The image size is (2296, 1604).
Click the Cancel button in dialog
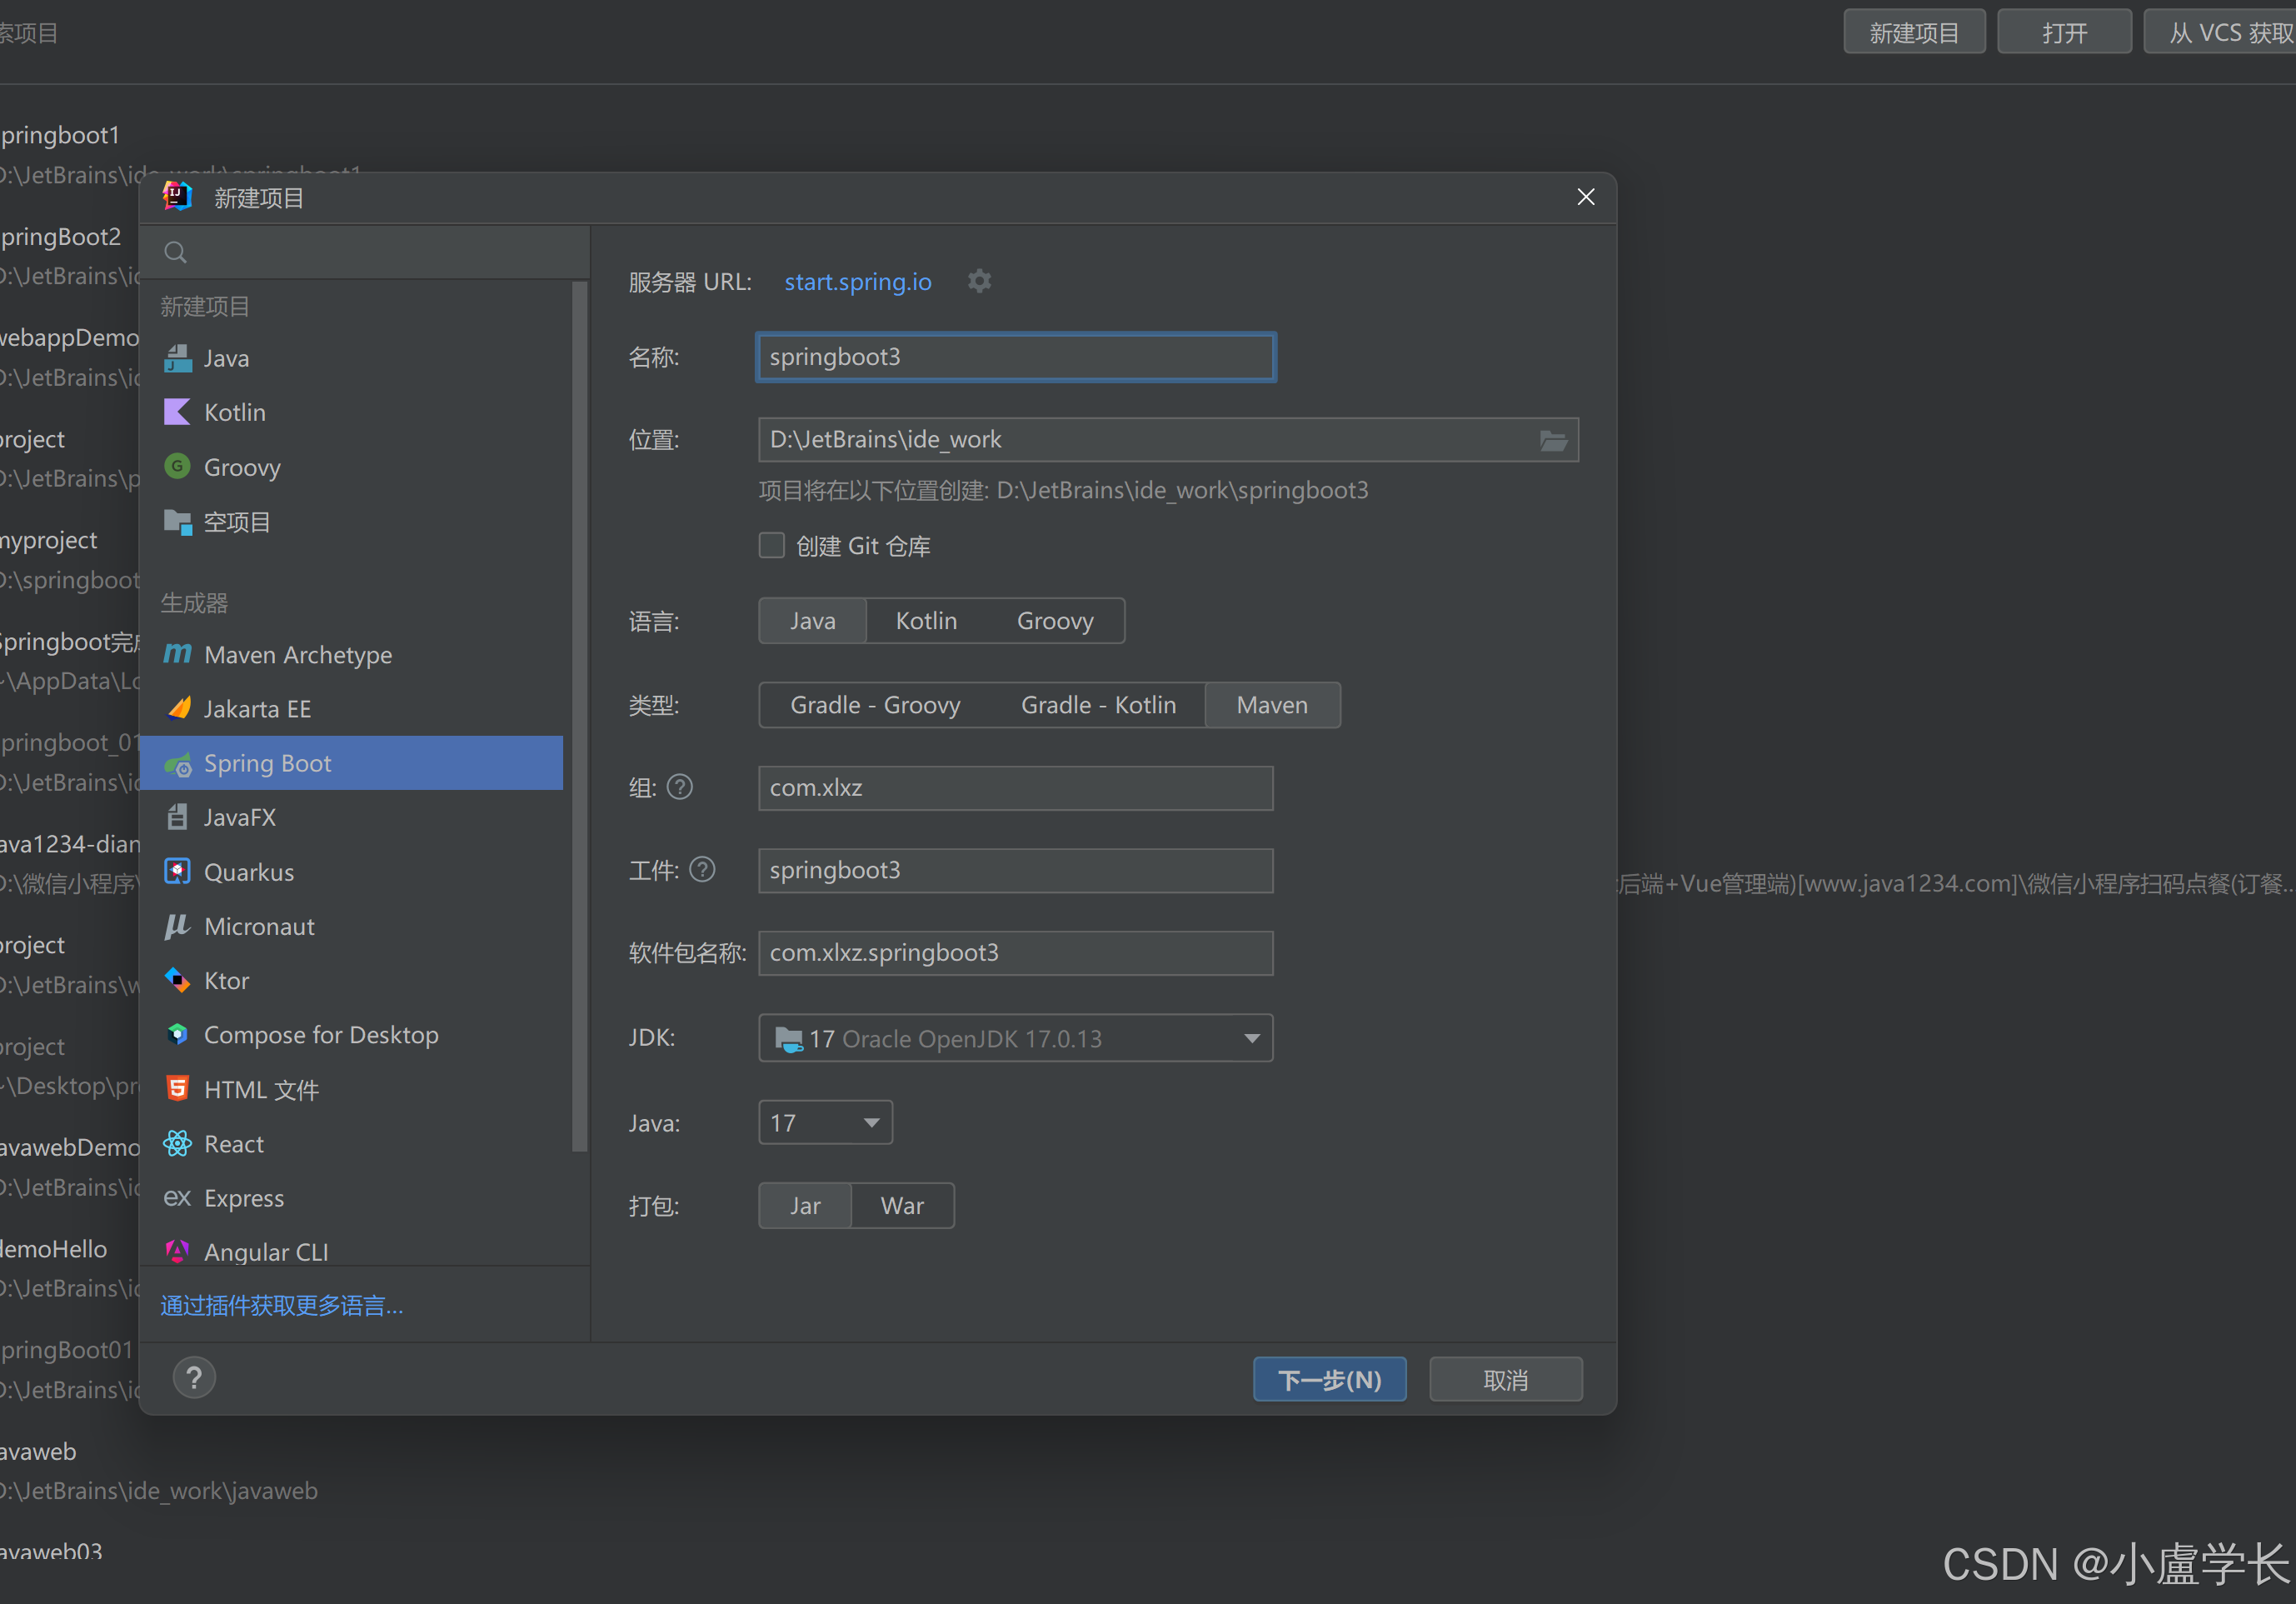1505,1380
